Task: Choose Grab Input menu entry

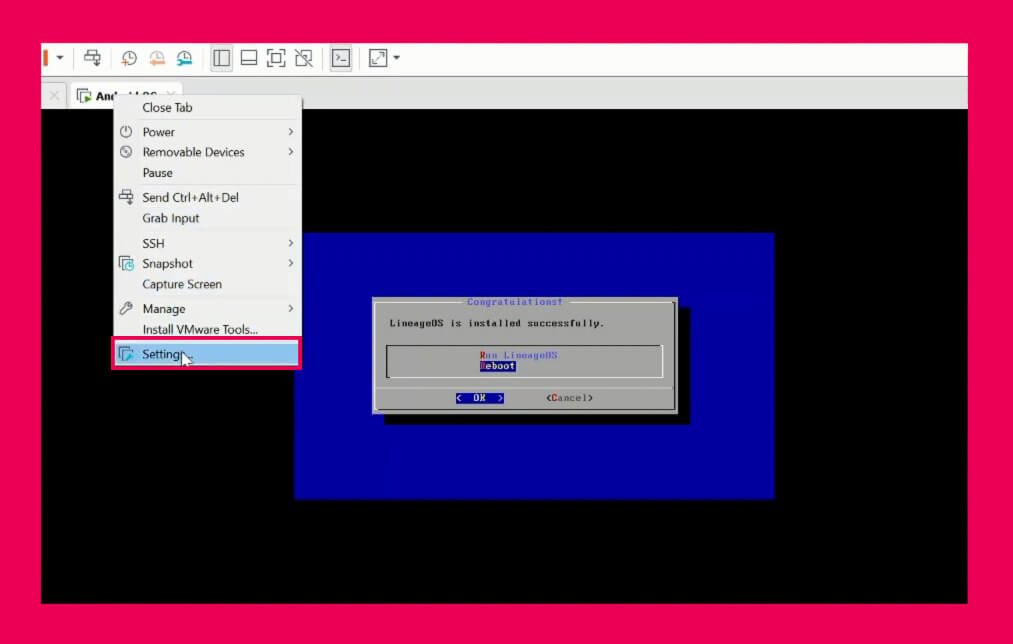Action: pos(208,218)
